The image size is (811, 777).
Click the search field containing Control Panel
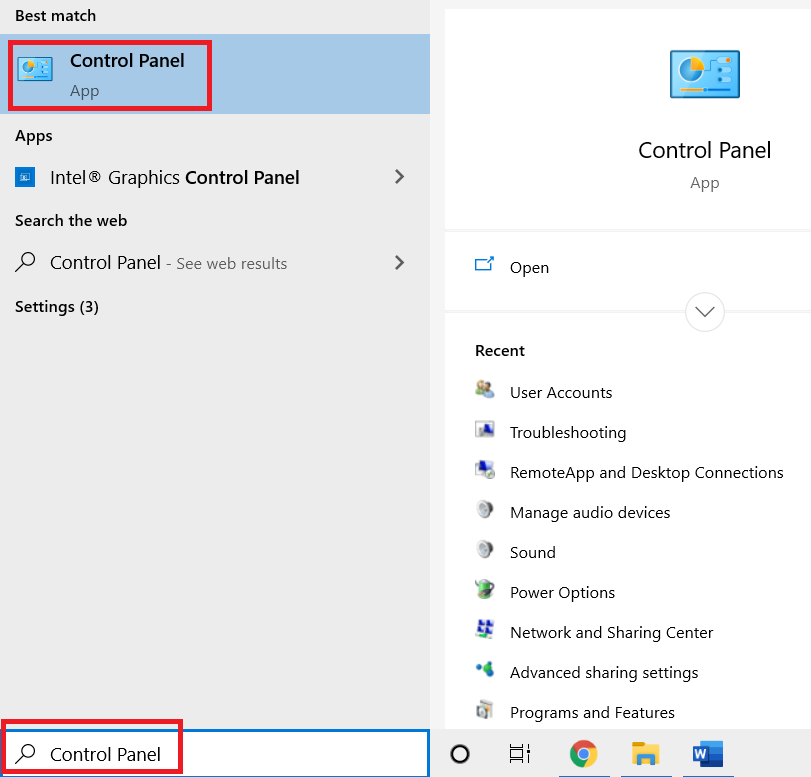tap(215, 753)
